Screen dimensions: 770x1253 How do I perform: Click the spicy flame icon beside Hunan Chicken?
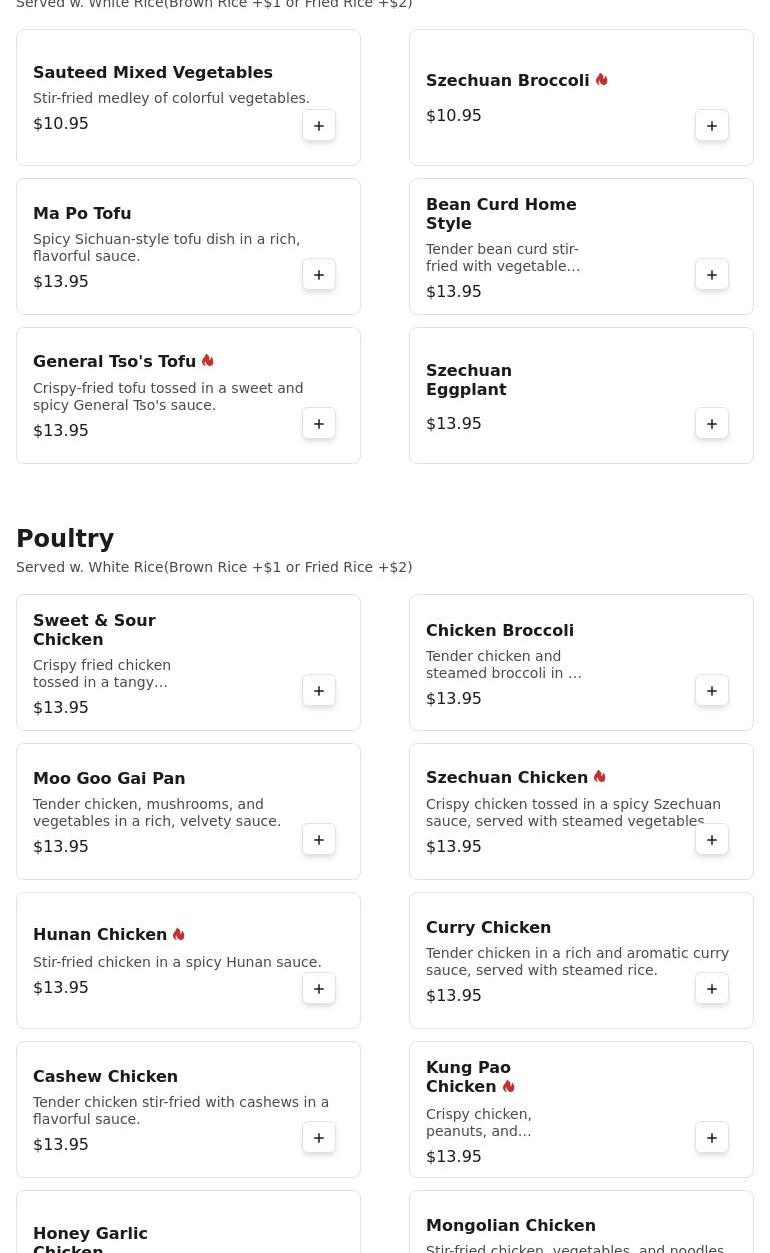pos(179,935)
